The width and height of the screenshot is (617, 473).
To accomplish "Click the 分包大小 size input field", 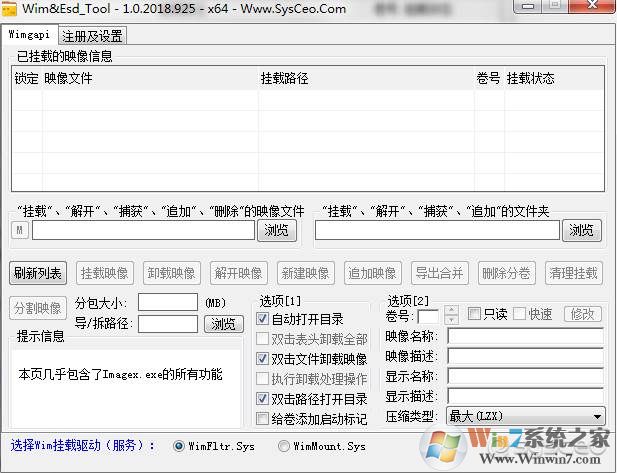I will pyautogui.click(x=167, y=301).
